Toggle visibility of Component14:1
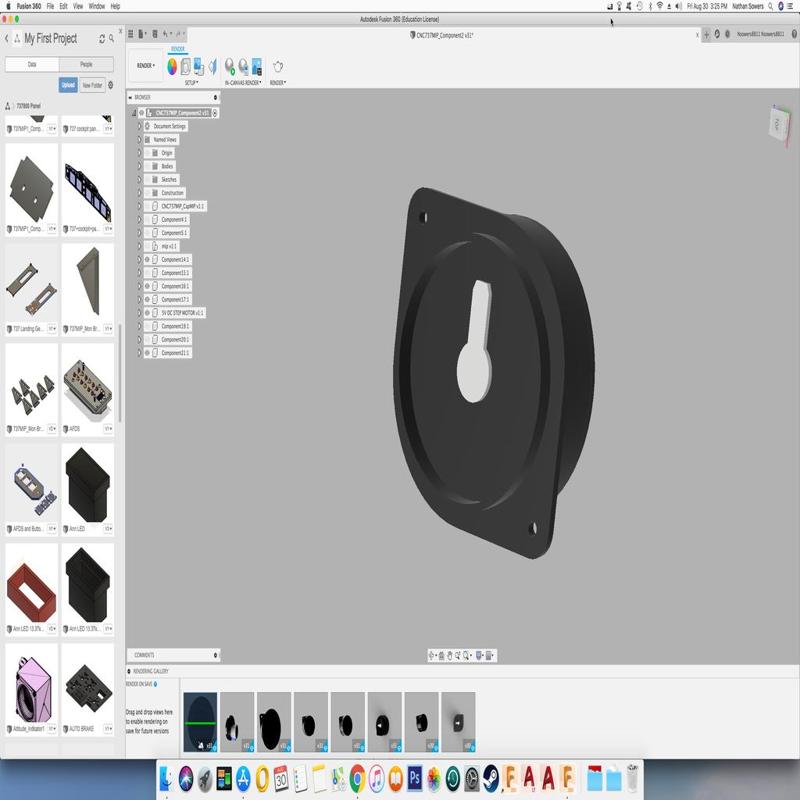Screen dimensions: 800x800 (x=147, y=260)
